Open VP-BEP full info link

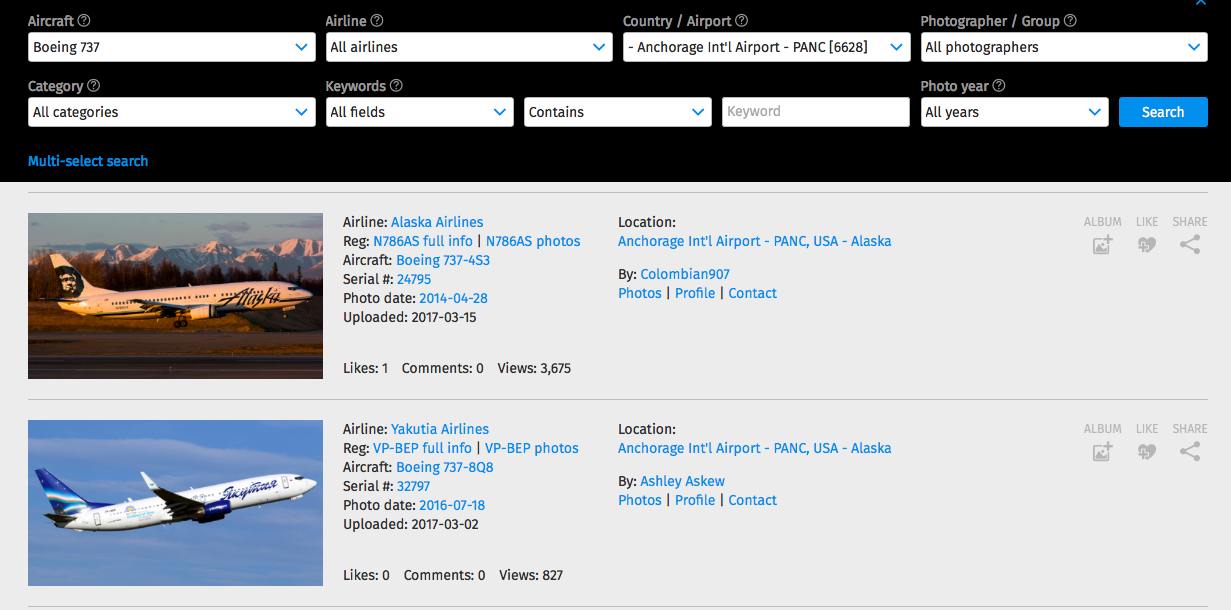point(422,448)
